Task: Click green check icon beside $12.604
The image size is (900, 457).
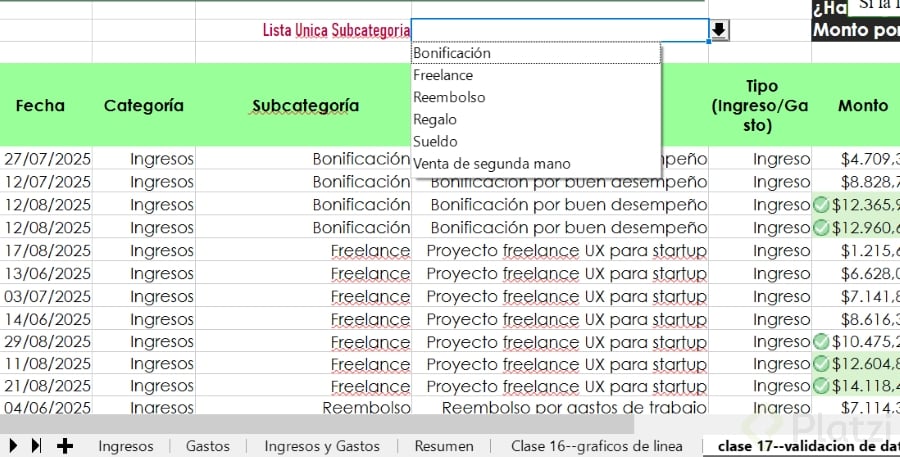Action: coord(821,363)
